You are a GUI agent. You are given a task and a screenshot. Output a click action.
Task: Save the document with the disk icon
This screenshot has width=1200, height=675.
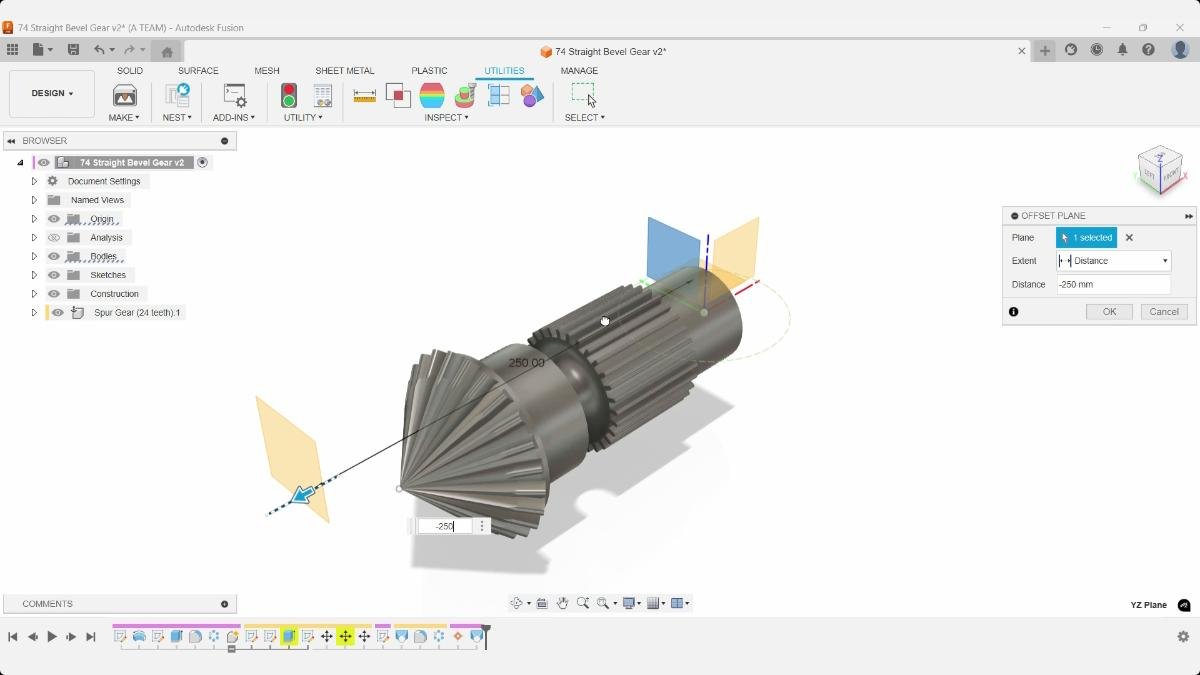pos(73,50)
